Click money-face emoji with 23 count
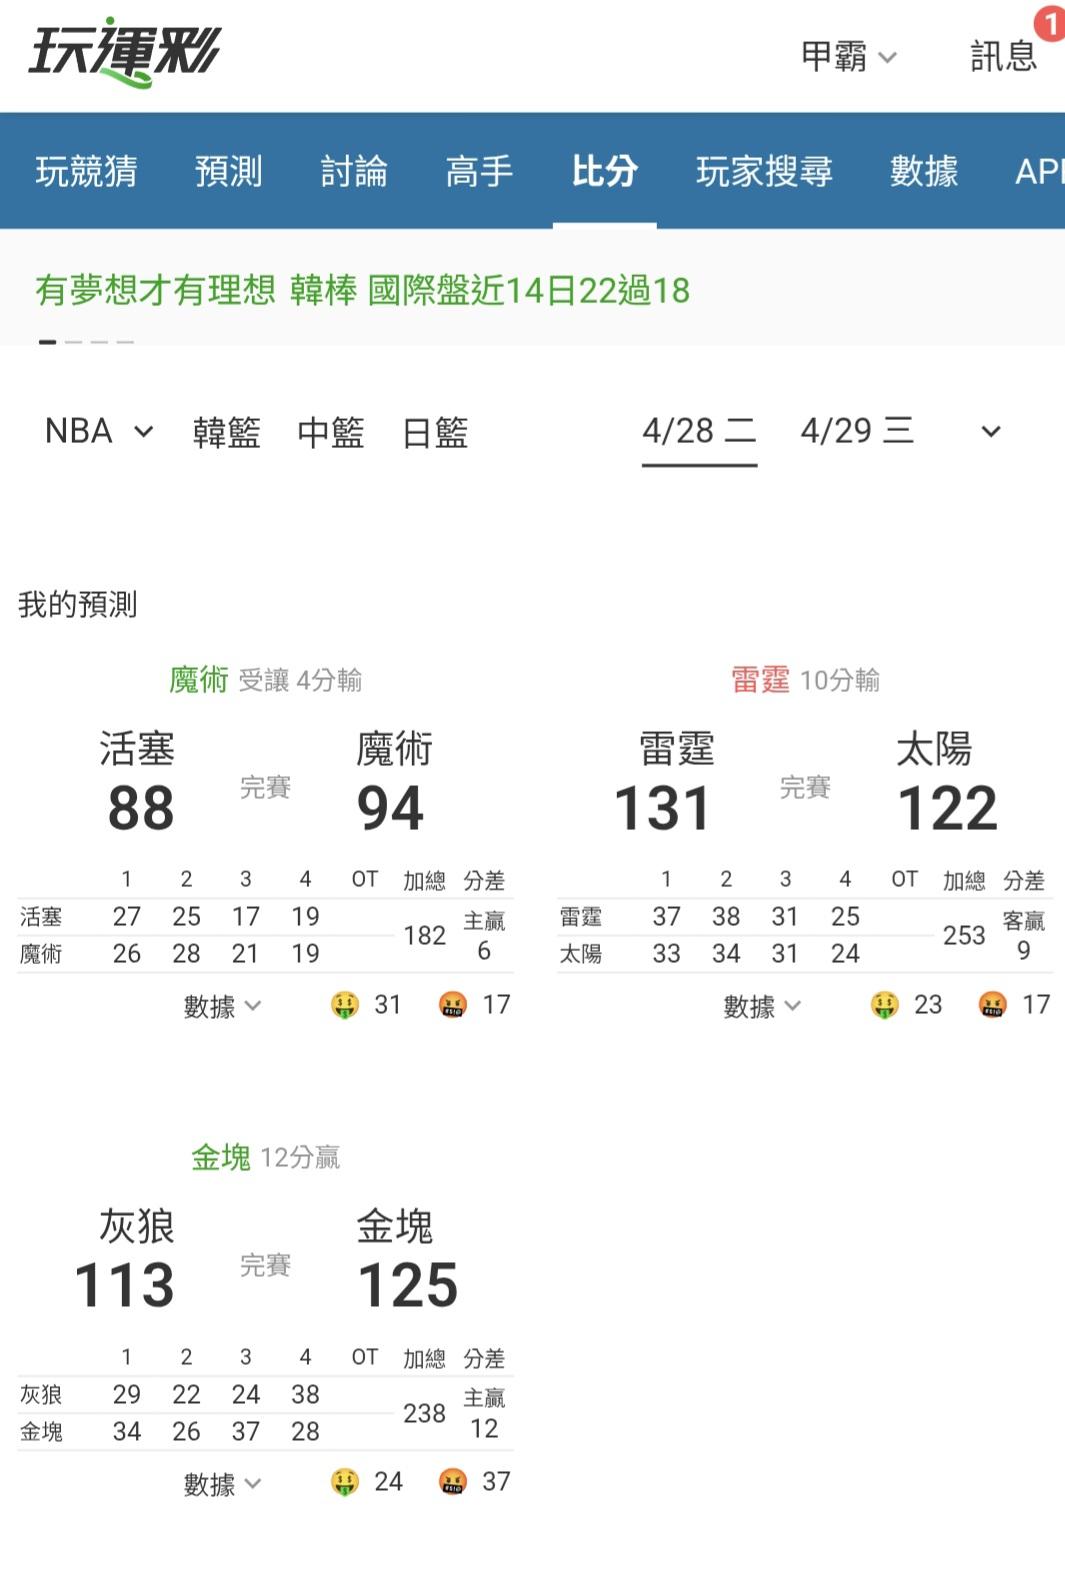This screenshot has height=1596, width=1065. pos(885,1005)
